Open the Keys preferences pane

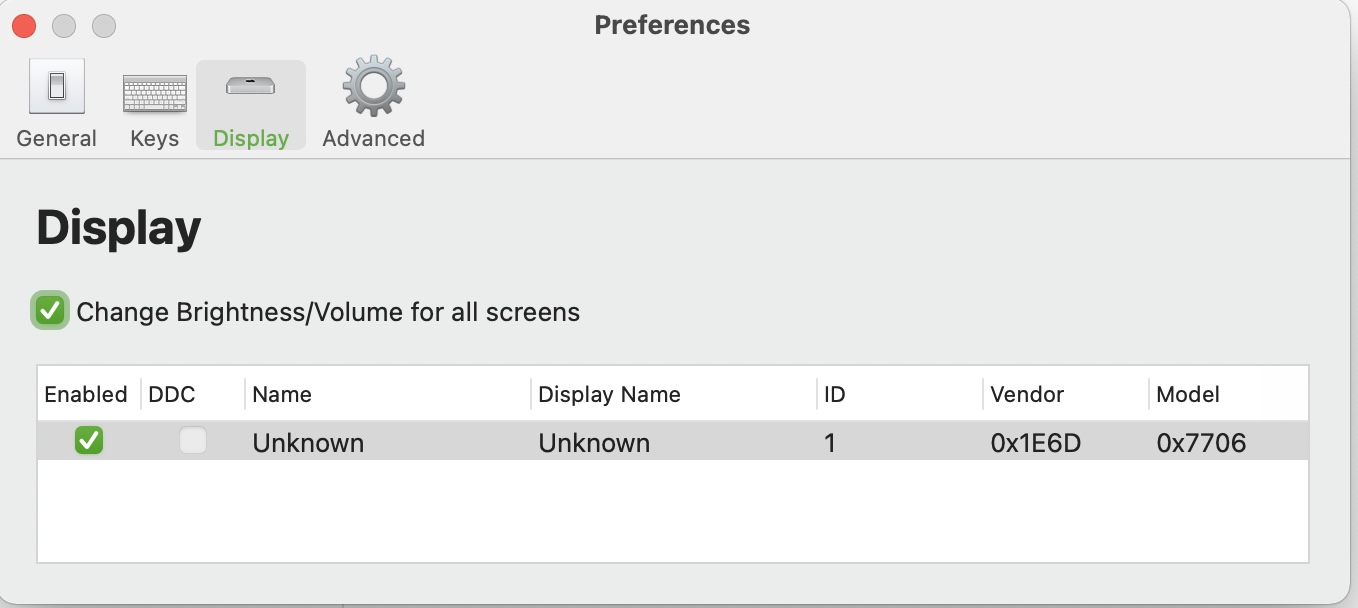[154, 100]
